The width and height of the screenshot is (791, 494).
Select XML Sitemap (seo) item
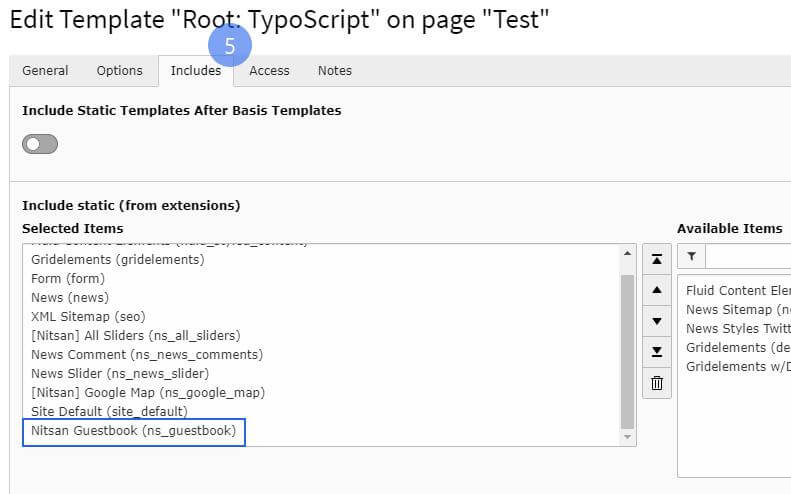89,316
